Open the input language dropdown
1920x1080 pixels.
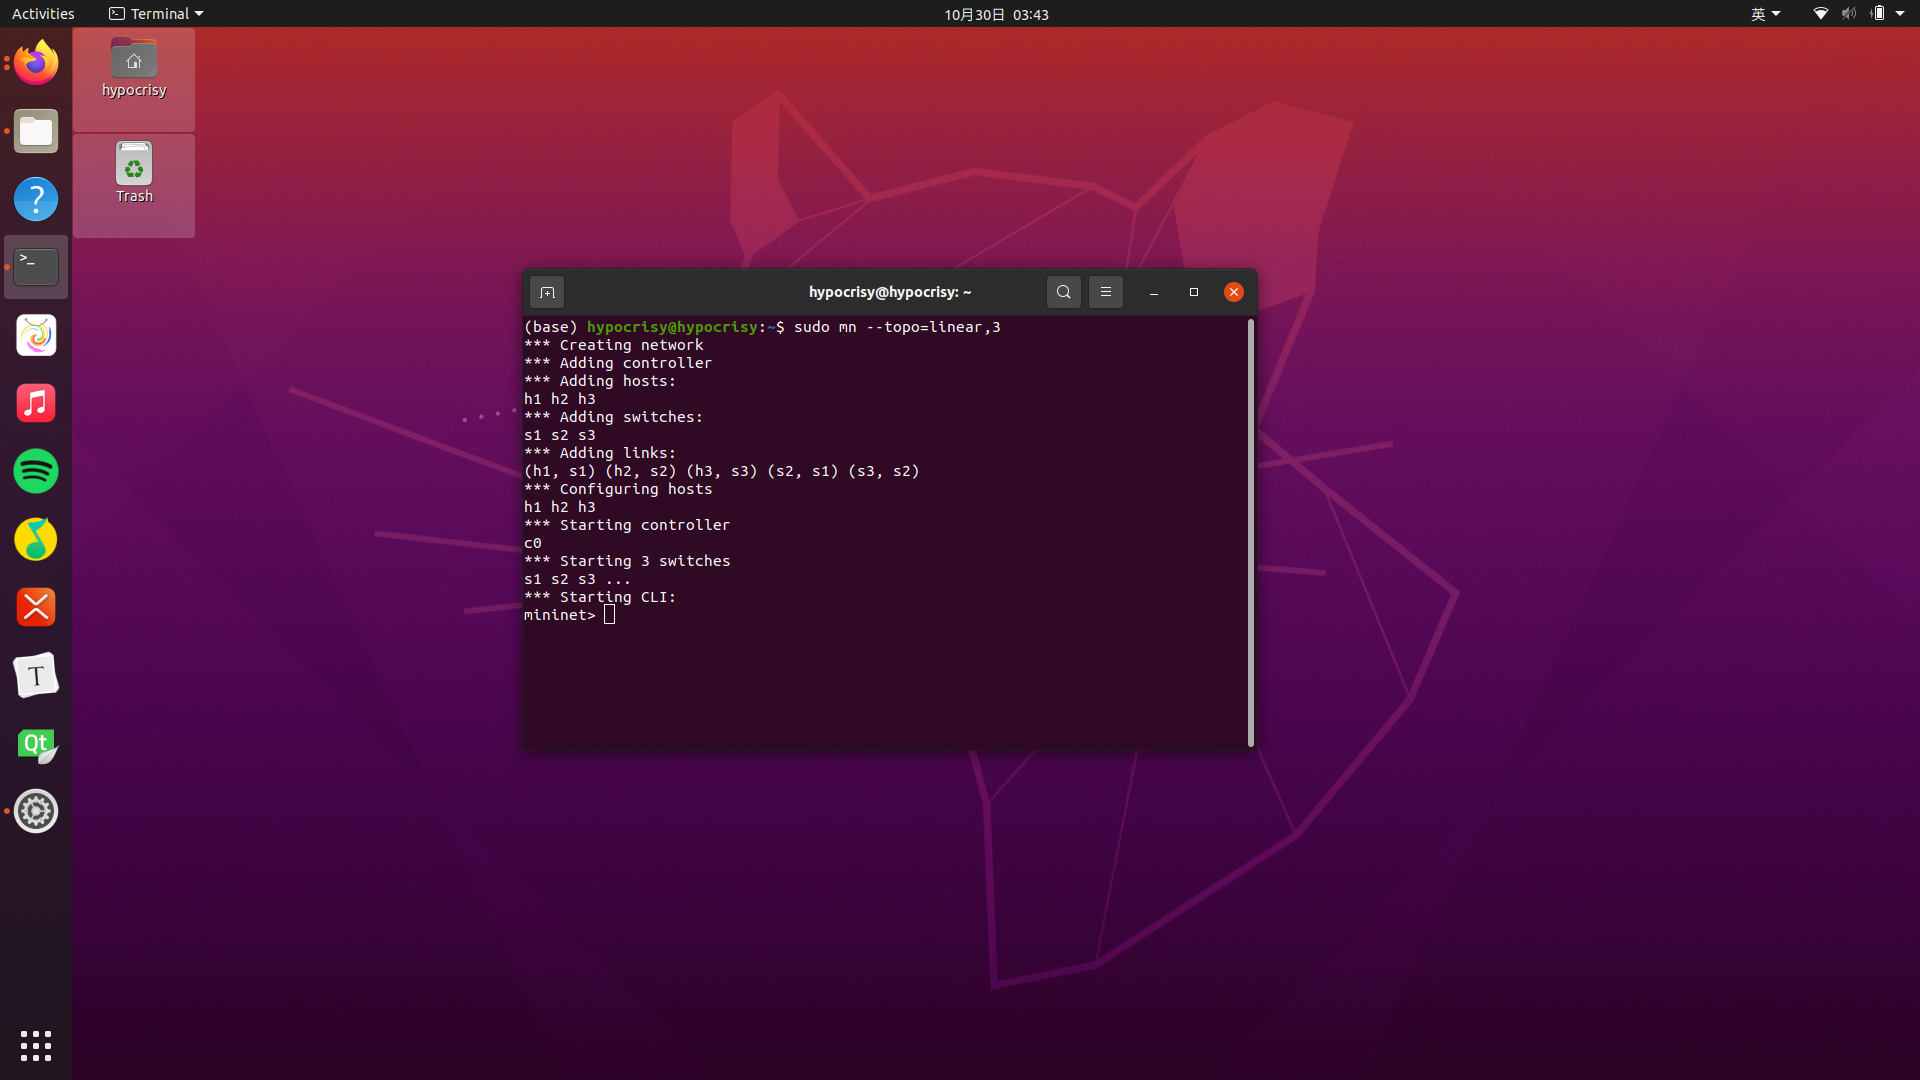(x=1765, y=14)
